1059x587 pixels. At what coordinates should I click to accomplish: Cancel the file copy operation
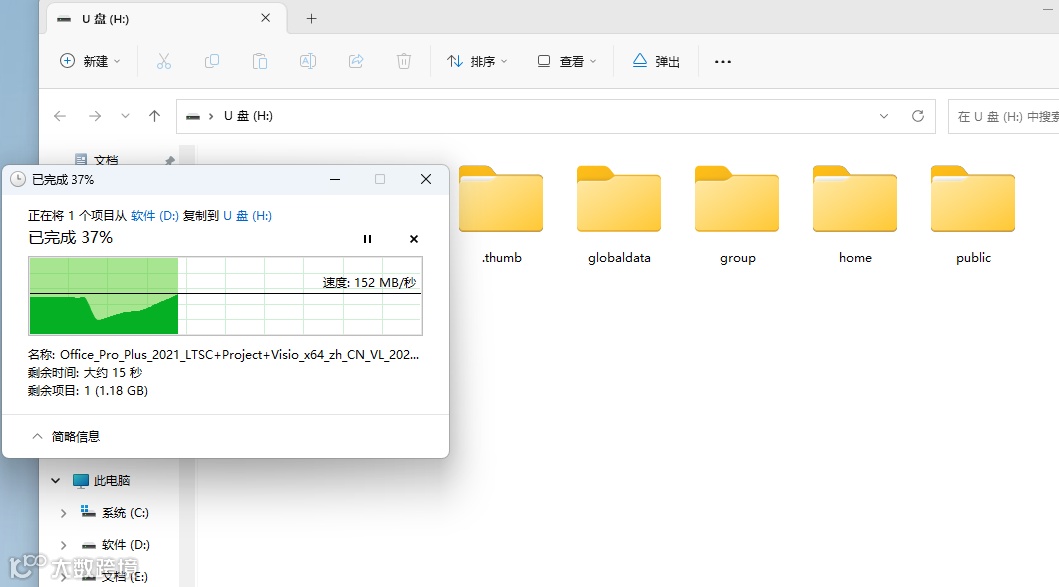coord(414,239)
